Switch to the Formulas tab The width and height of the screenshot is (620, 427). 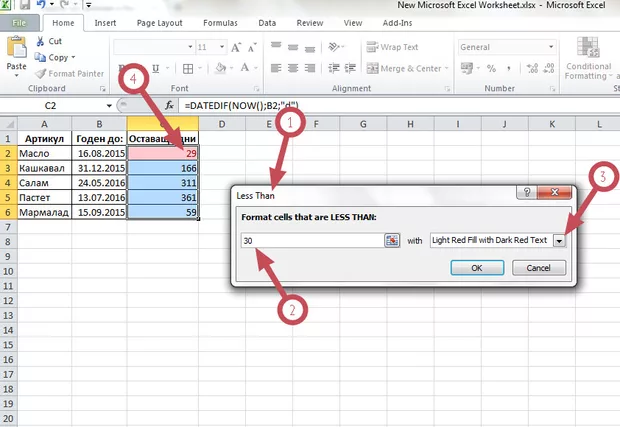click(220, 23)
